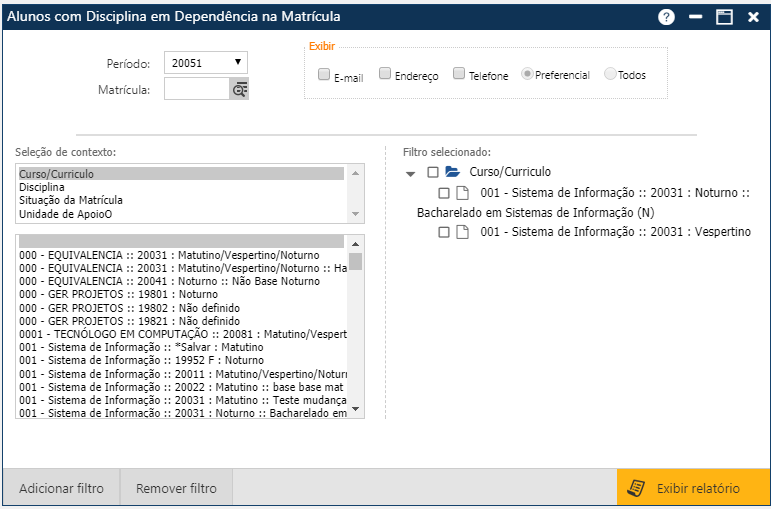Select Disciplina in context selection list
Viewport: 771px width, 509px height.
42,187
